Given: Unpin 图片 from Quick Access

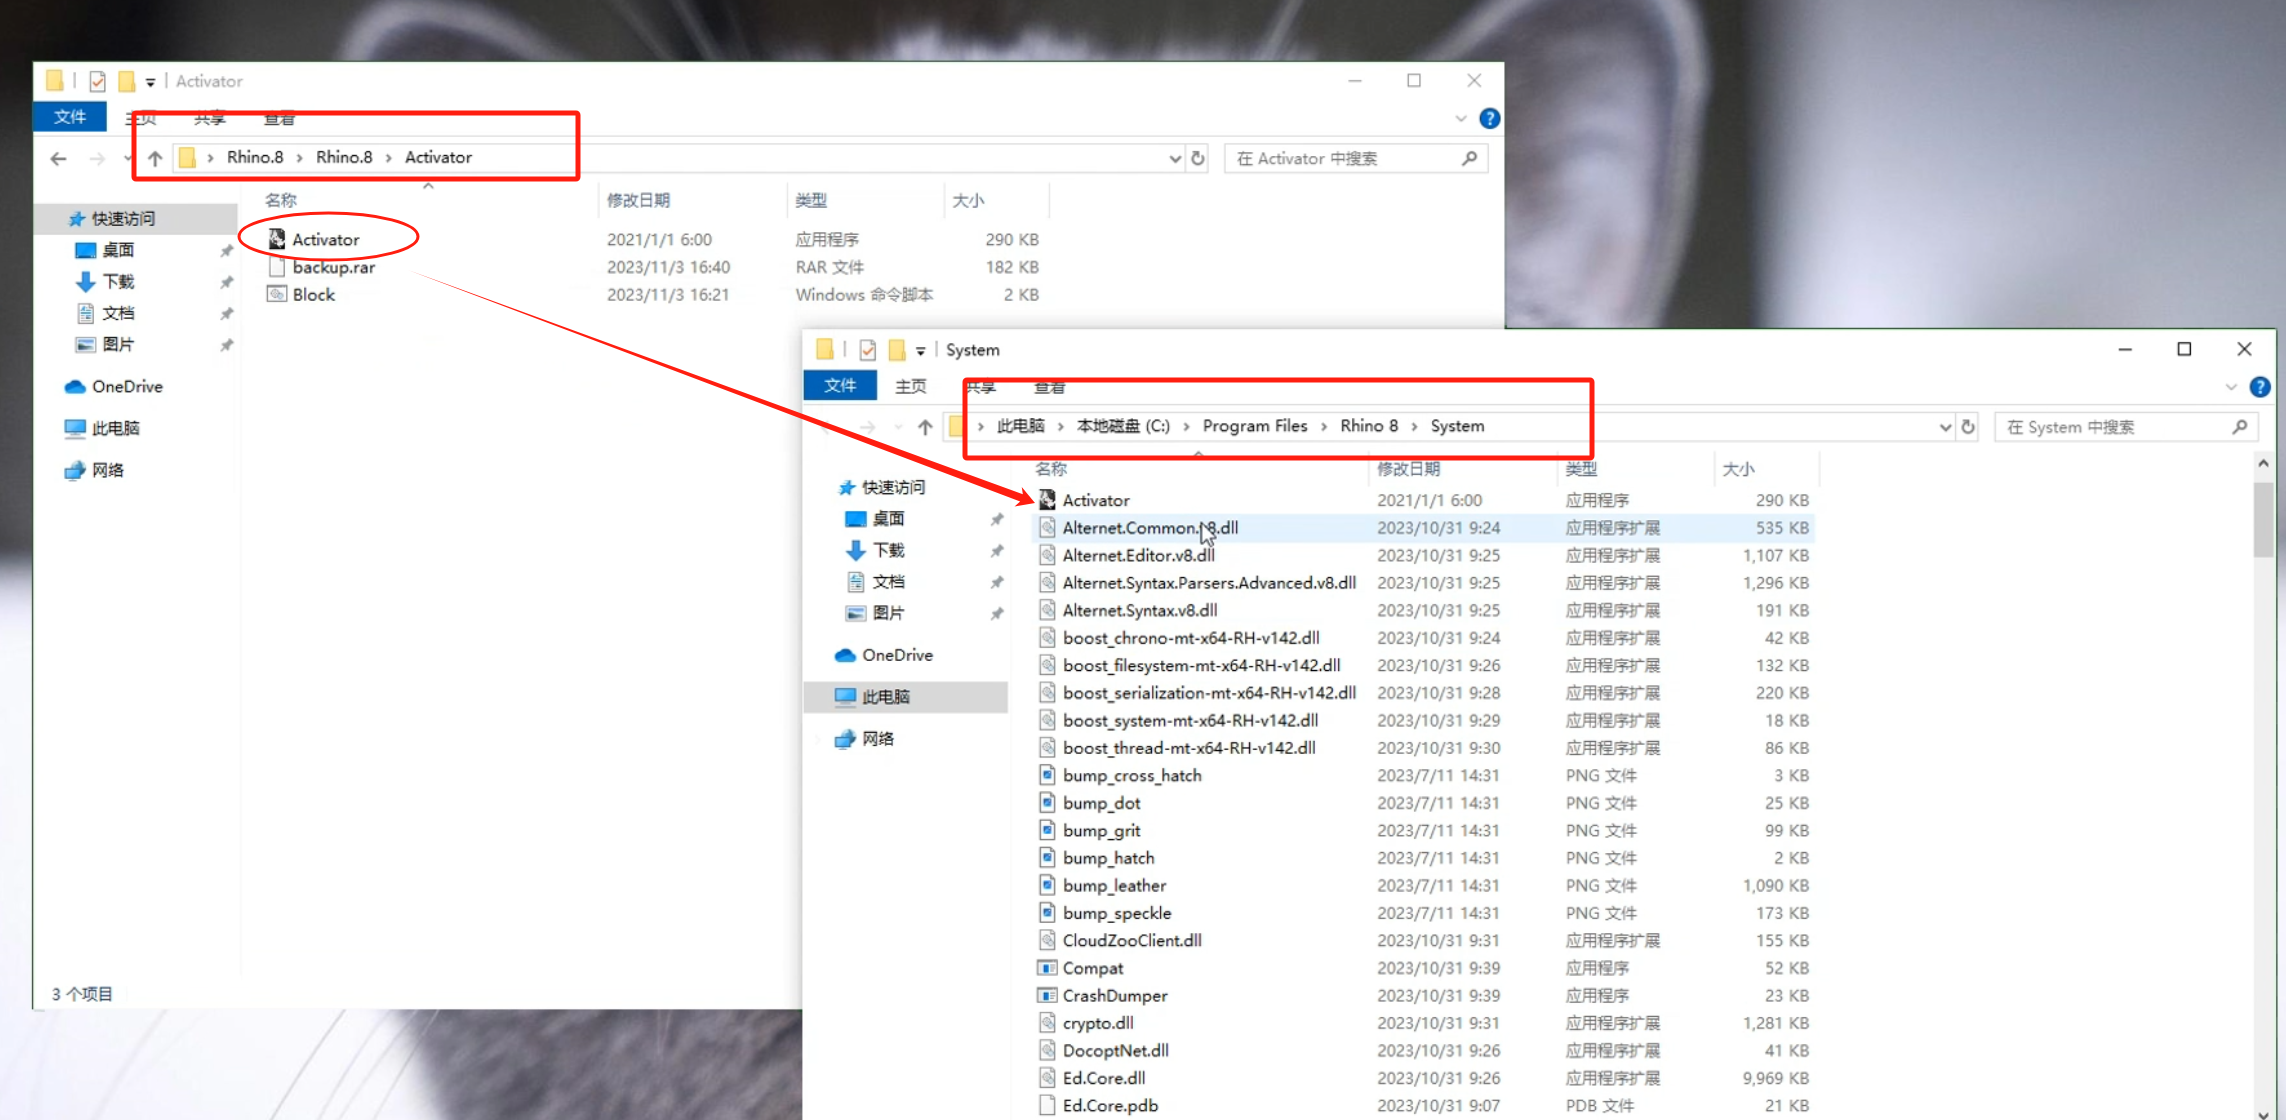Looking at the screenshot, I should [227, 344].
